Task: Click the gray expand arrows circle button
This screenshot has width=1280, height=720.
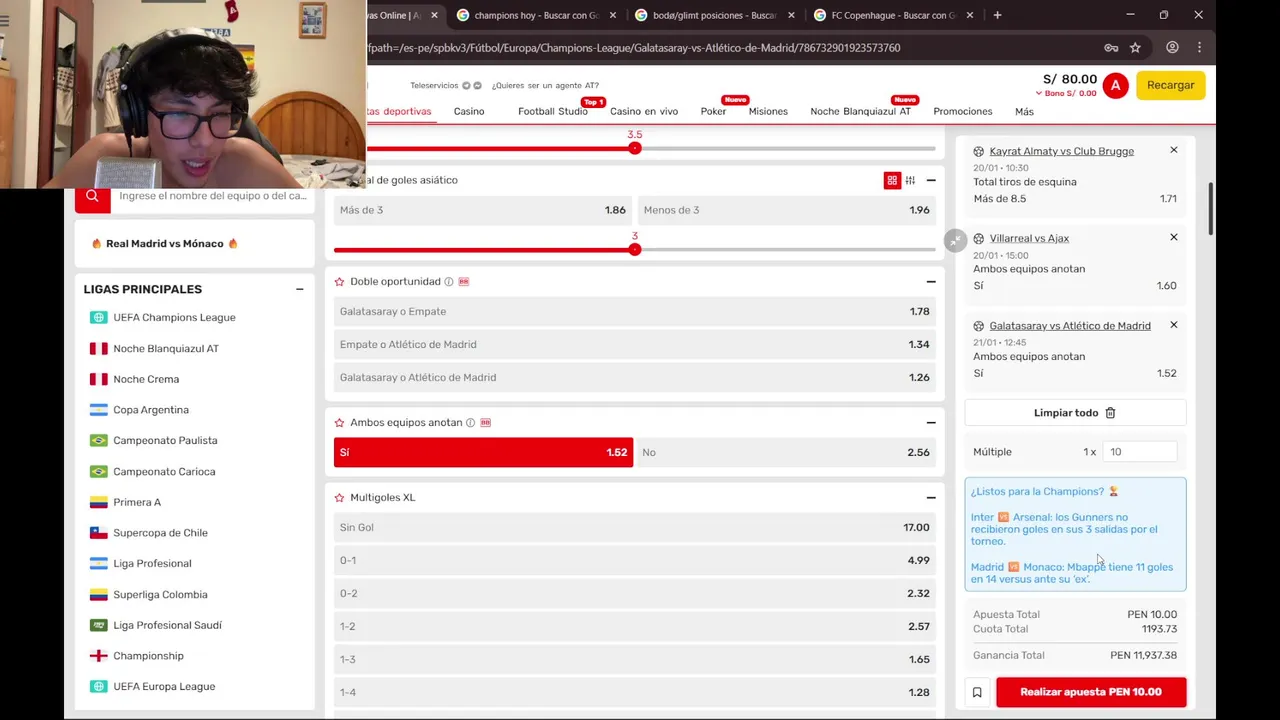Action: tap(955, 241)
